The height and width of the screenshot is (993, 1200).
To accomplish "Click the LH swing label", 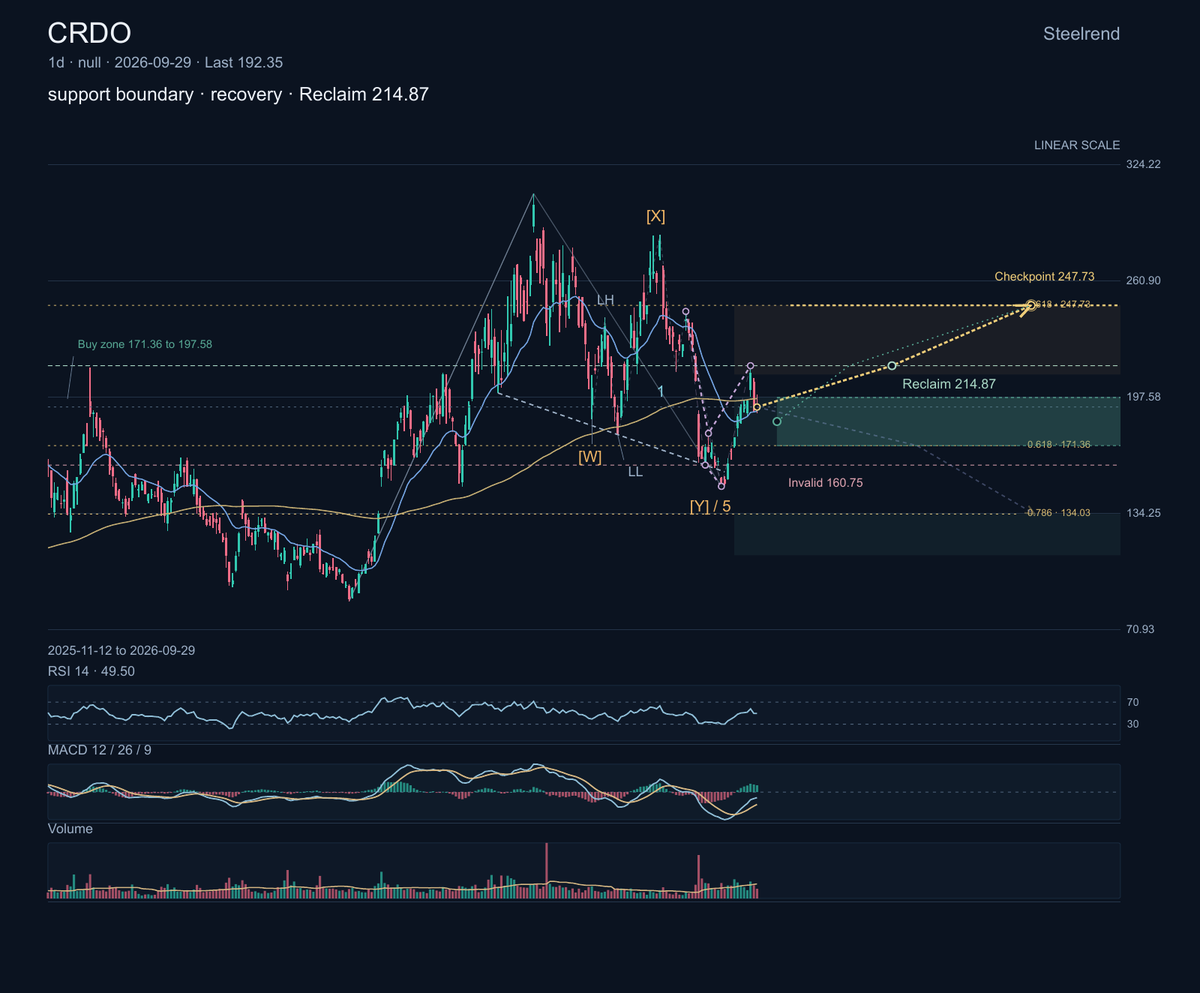I will tap(606, 300).
